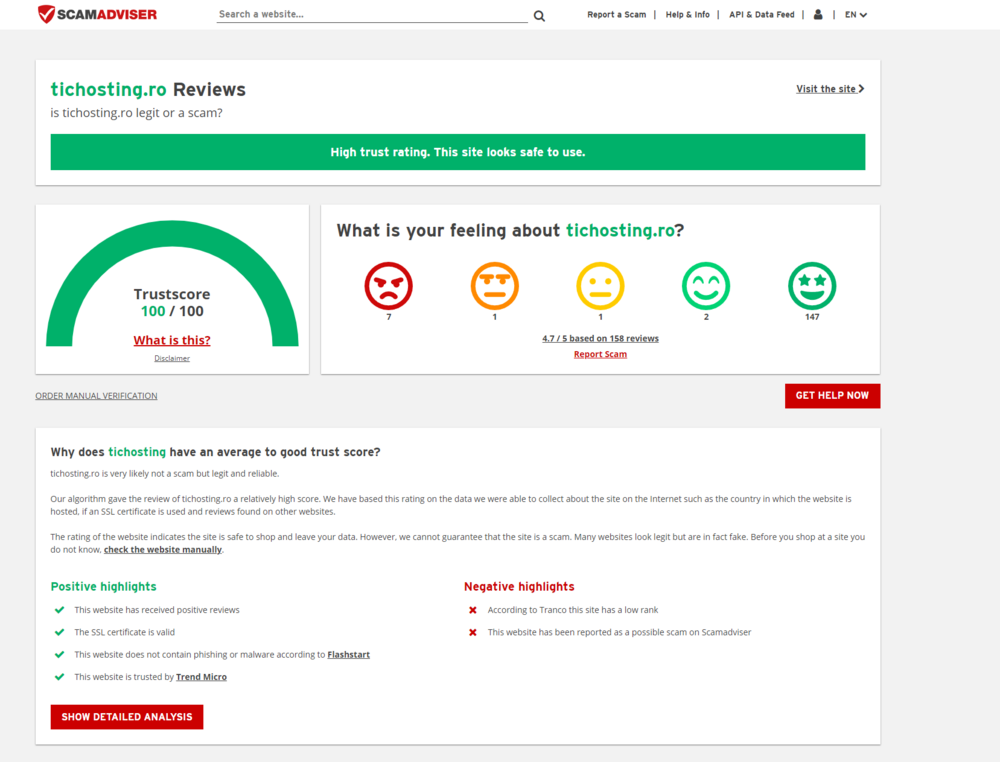The width and height of the screenshot is (1000, 762).
Task: Click the 147 count under star-eyed face
Action: (x=812, y=317)
